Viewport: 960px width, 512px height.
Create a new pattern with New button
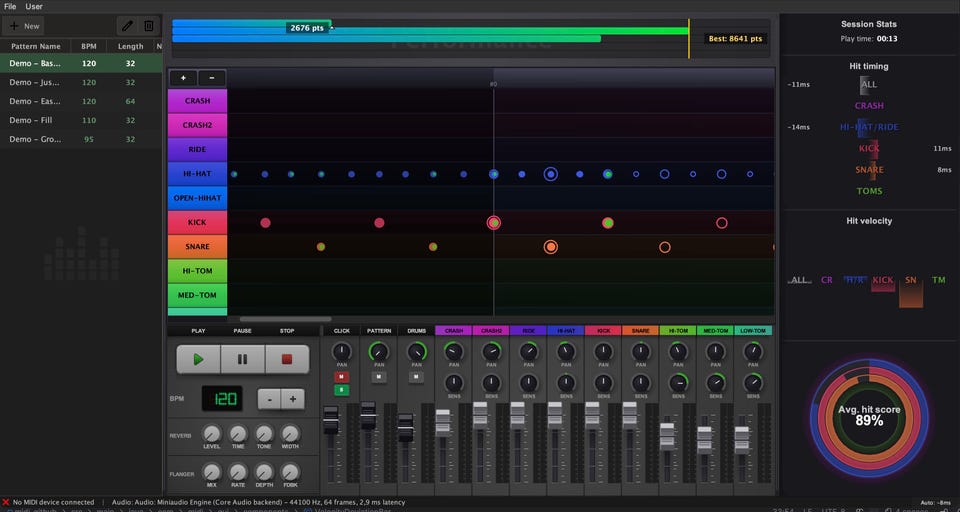(24, 26)
